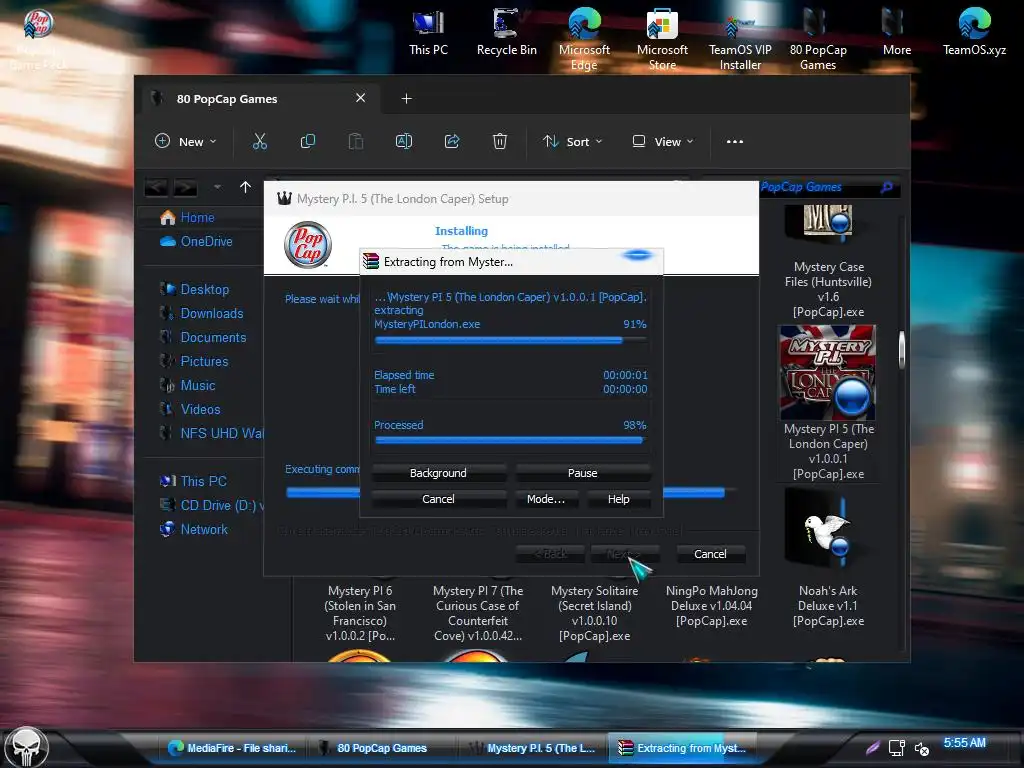1024x768 pixels.
Task: Switch to MediaFire taskbar window
Action: click(232, 748)
